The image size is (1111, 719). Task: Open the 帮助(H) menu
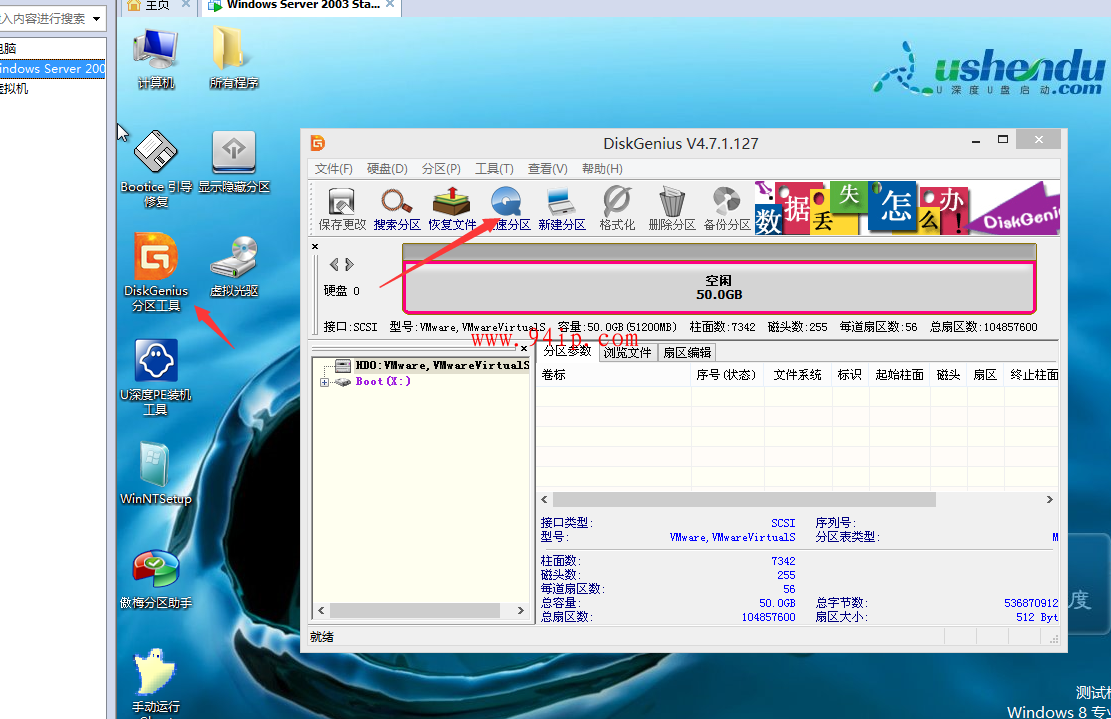(x=602, y=169)
